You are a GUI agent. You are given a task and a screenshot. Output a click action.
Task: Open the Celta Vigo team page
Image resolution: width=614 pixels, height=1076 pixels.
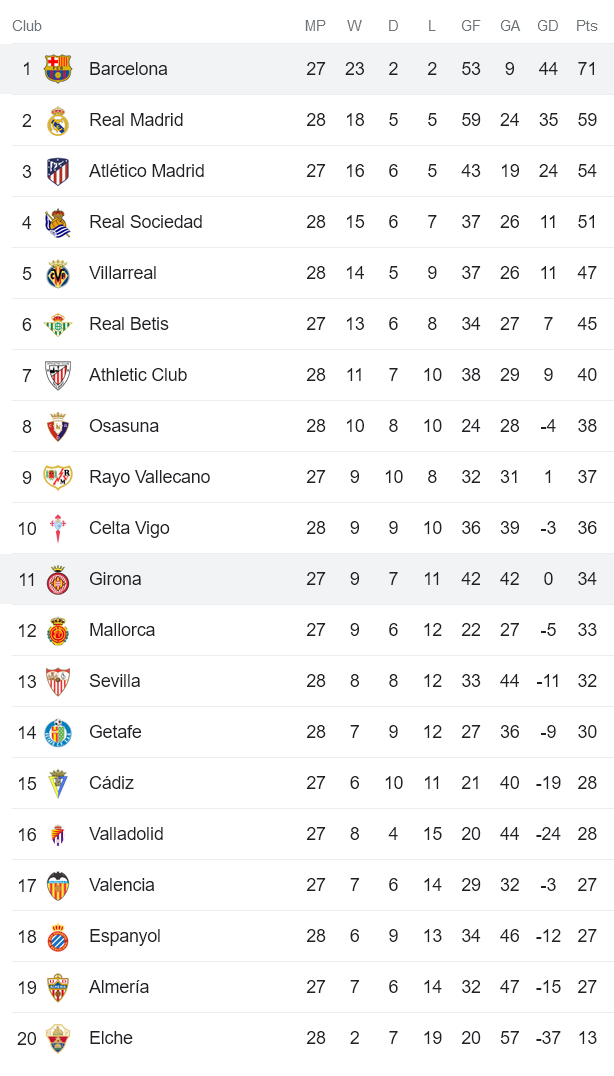pos(129,528)
